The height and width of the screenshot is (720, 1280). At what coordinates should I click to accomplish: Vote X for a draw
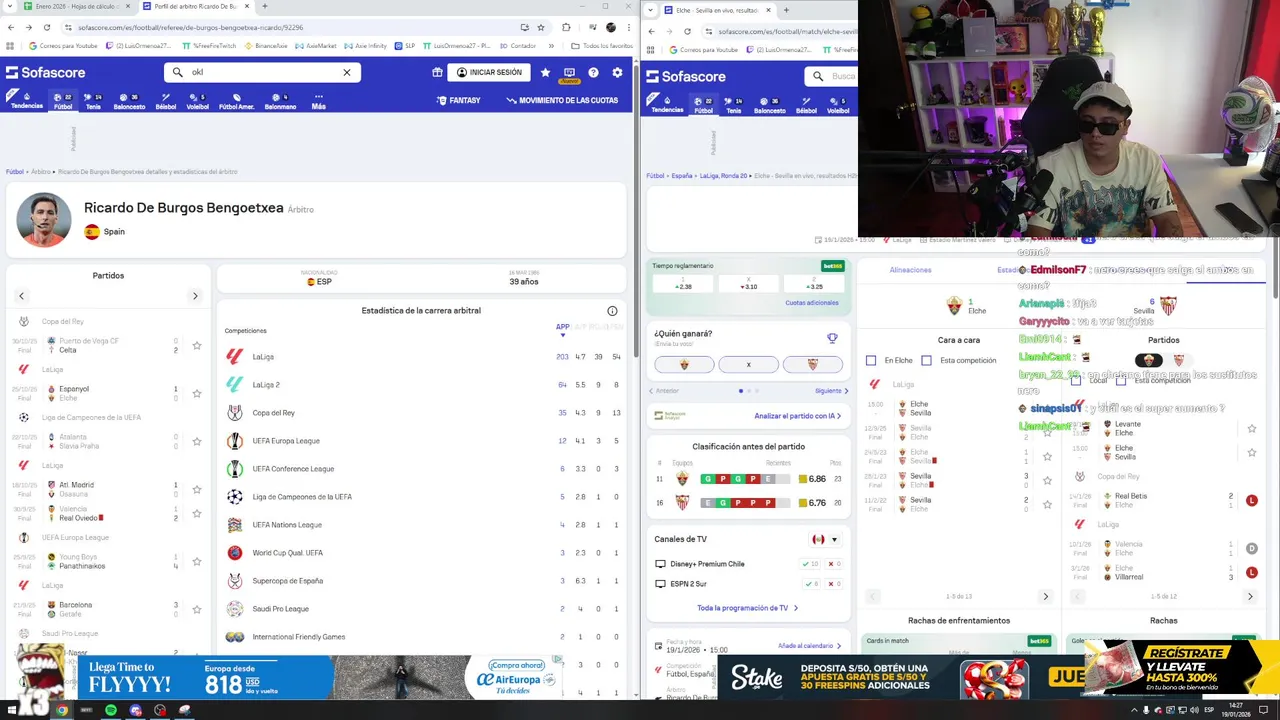tap(748, 364)
